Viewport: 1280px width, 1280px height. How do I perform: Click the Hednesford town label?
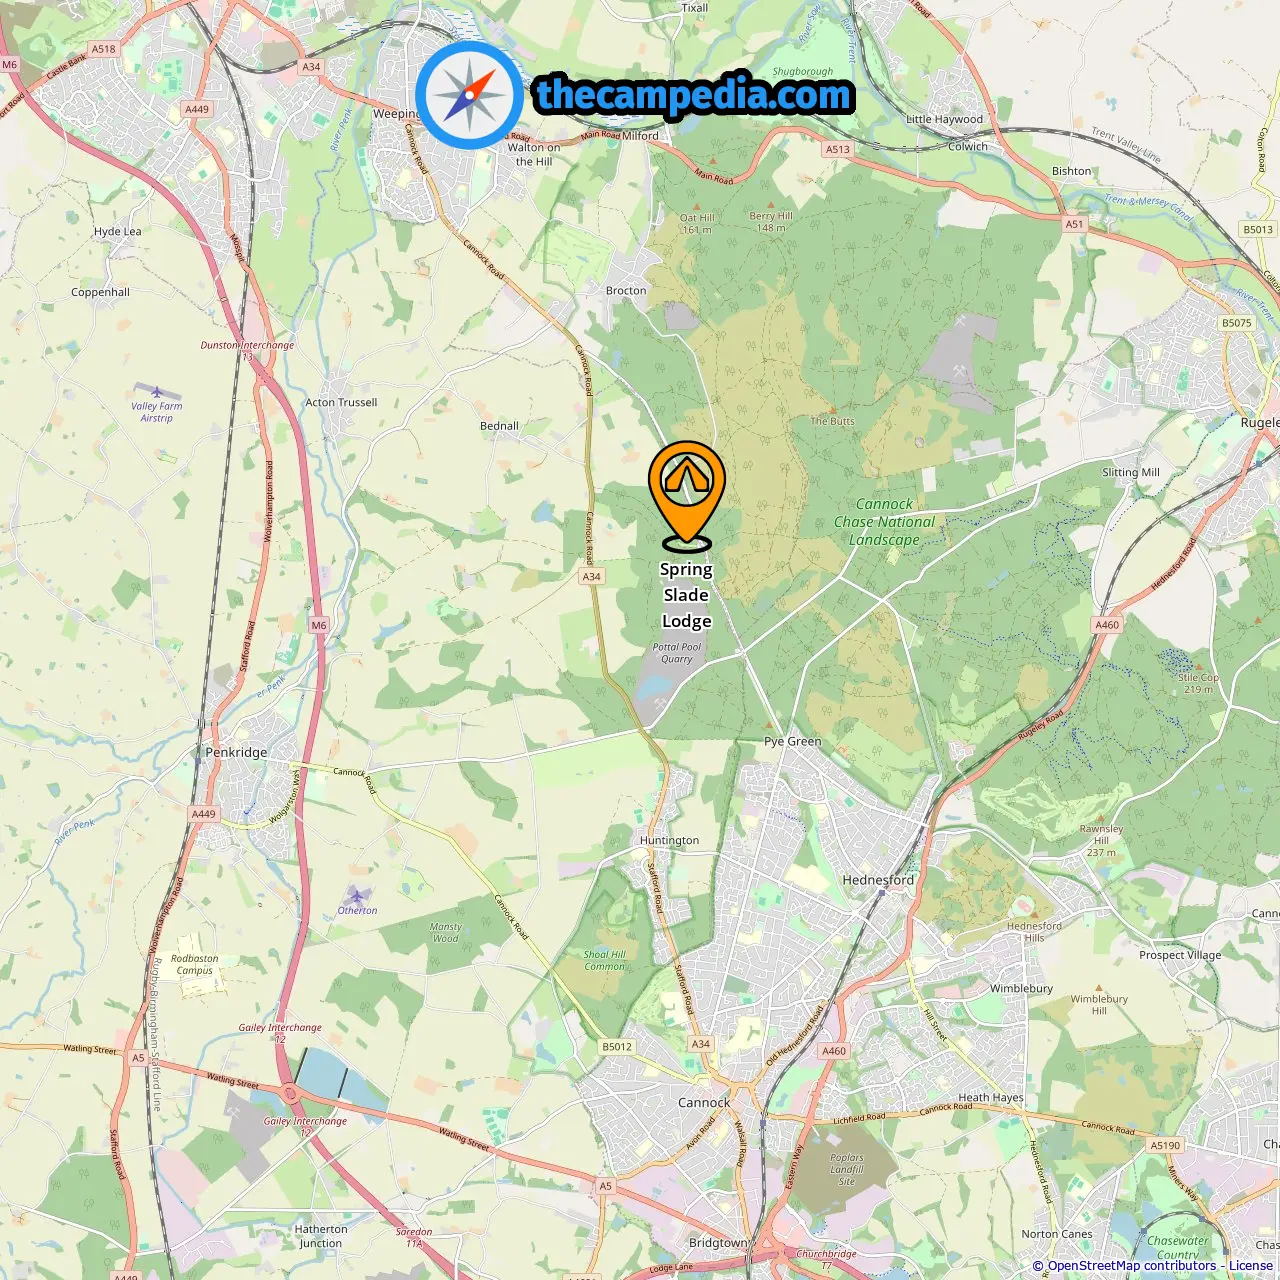click(878, 880)
